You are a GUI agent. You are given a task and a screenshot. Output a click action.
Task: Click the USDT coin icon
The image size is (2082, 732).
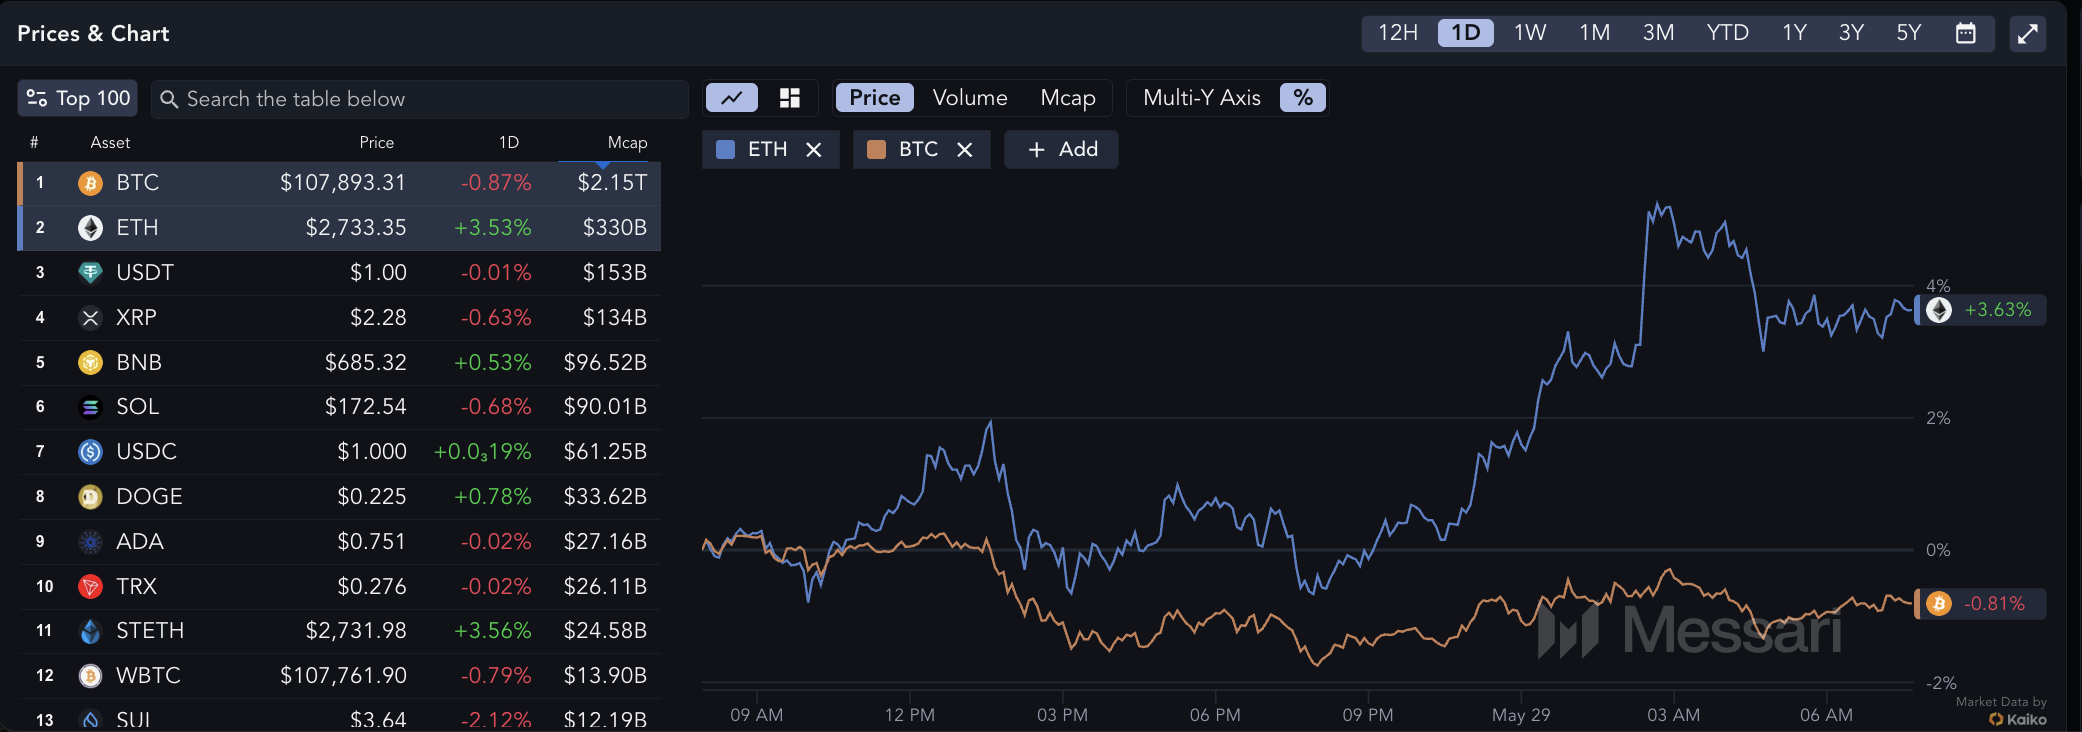(90, 273)
